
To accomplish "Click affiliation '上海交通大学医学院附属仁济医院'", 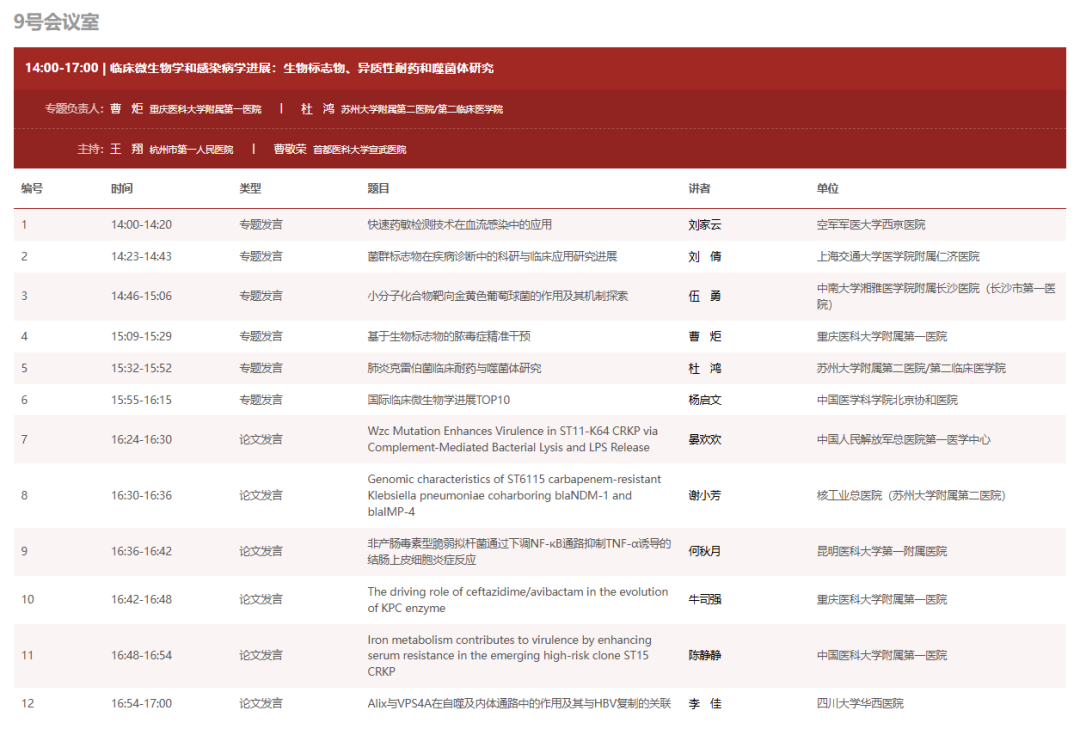I will (898, 256).
